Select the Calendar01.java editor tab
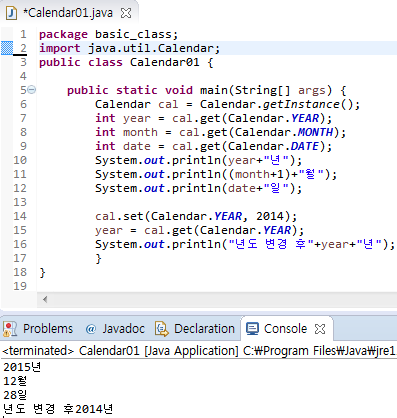 point(68,13)
